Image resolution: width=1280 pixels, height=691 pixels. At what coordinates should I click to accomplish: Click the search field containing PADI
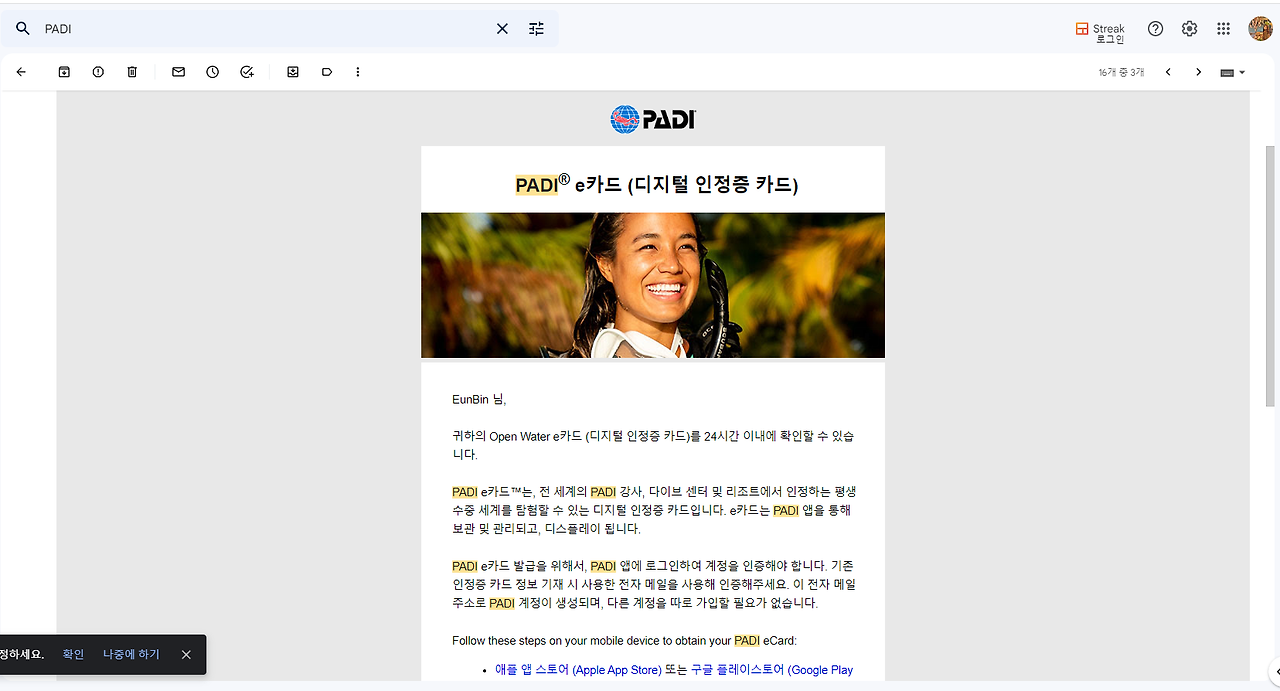(265, 29)
